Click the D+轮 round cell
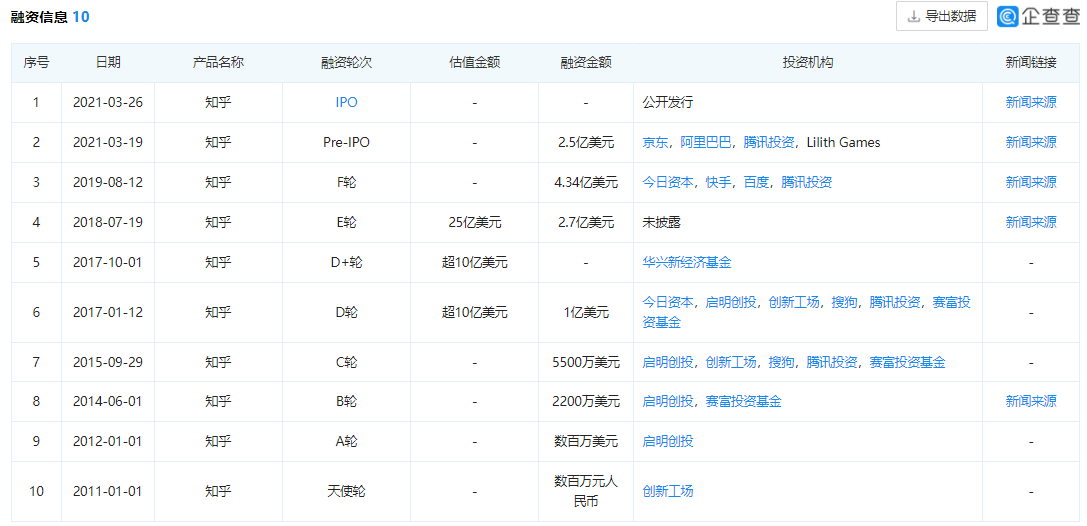1087x526 pixels. coord(347,263)
